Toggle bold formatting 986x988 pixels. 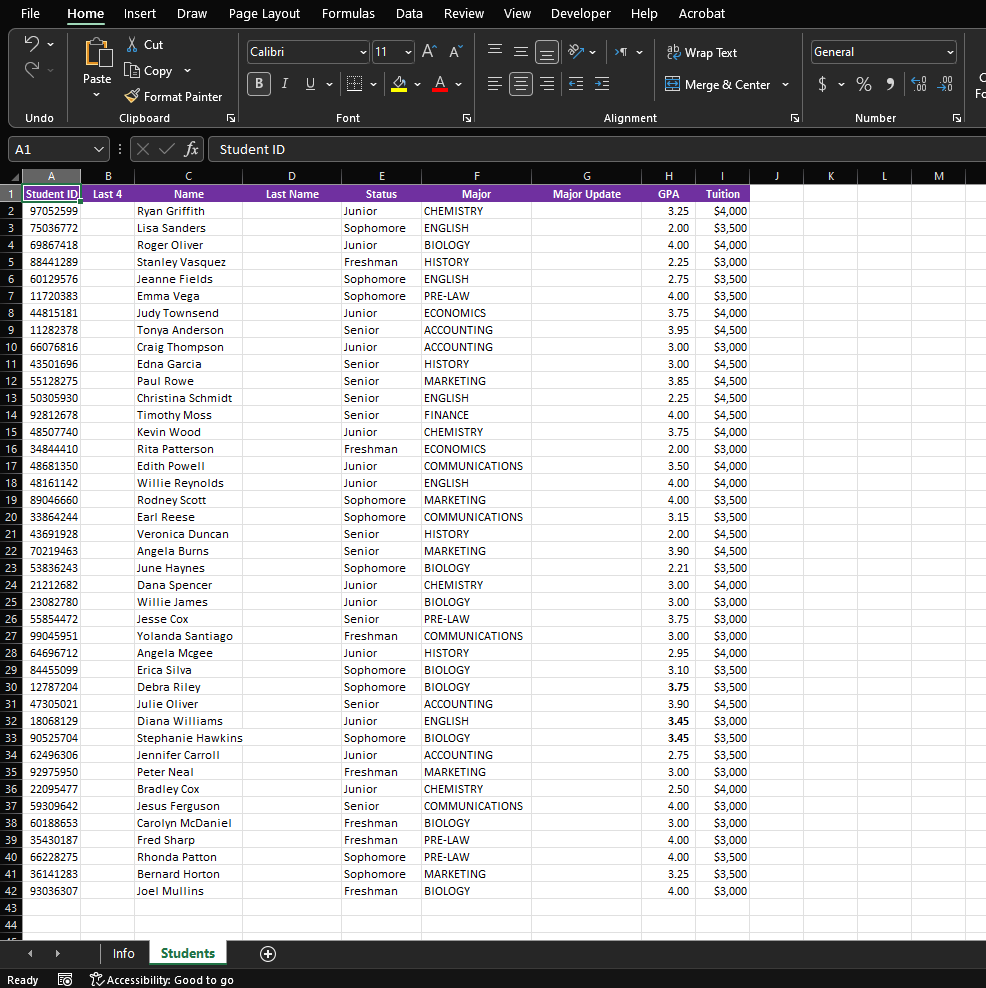(x=258, y=84)
